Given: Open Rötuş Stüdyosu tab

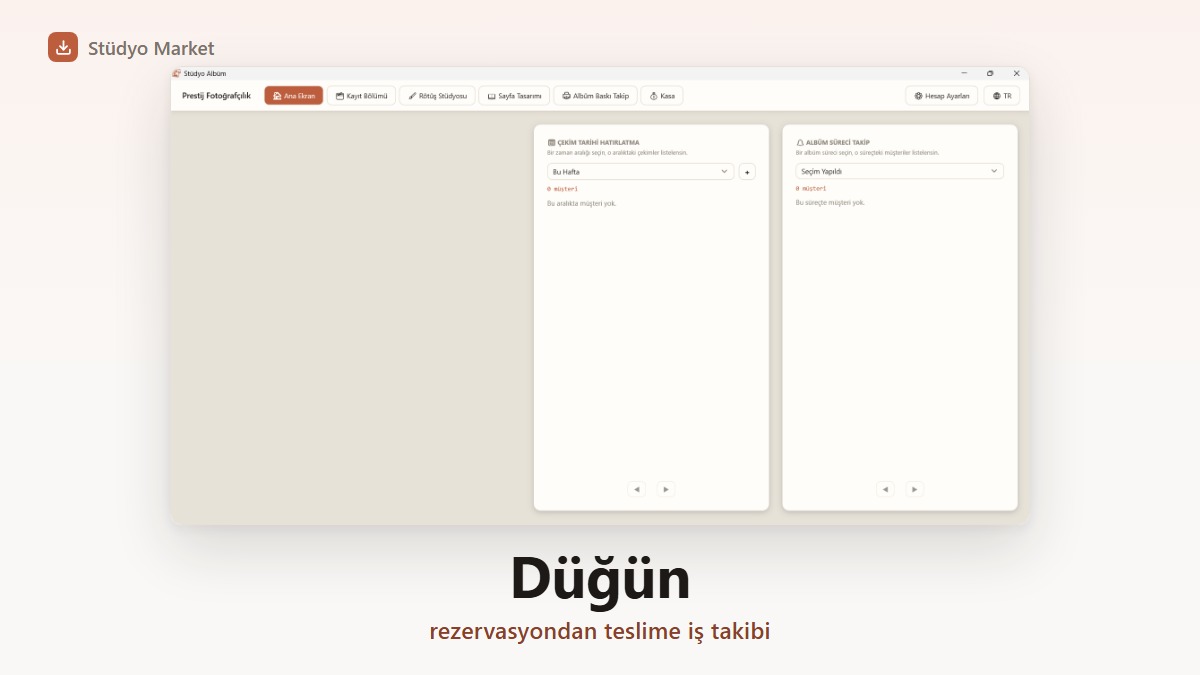Looking at the screenshot, I should 437,96.
